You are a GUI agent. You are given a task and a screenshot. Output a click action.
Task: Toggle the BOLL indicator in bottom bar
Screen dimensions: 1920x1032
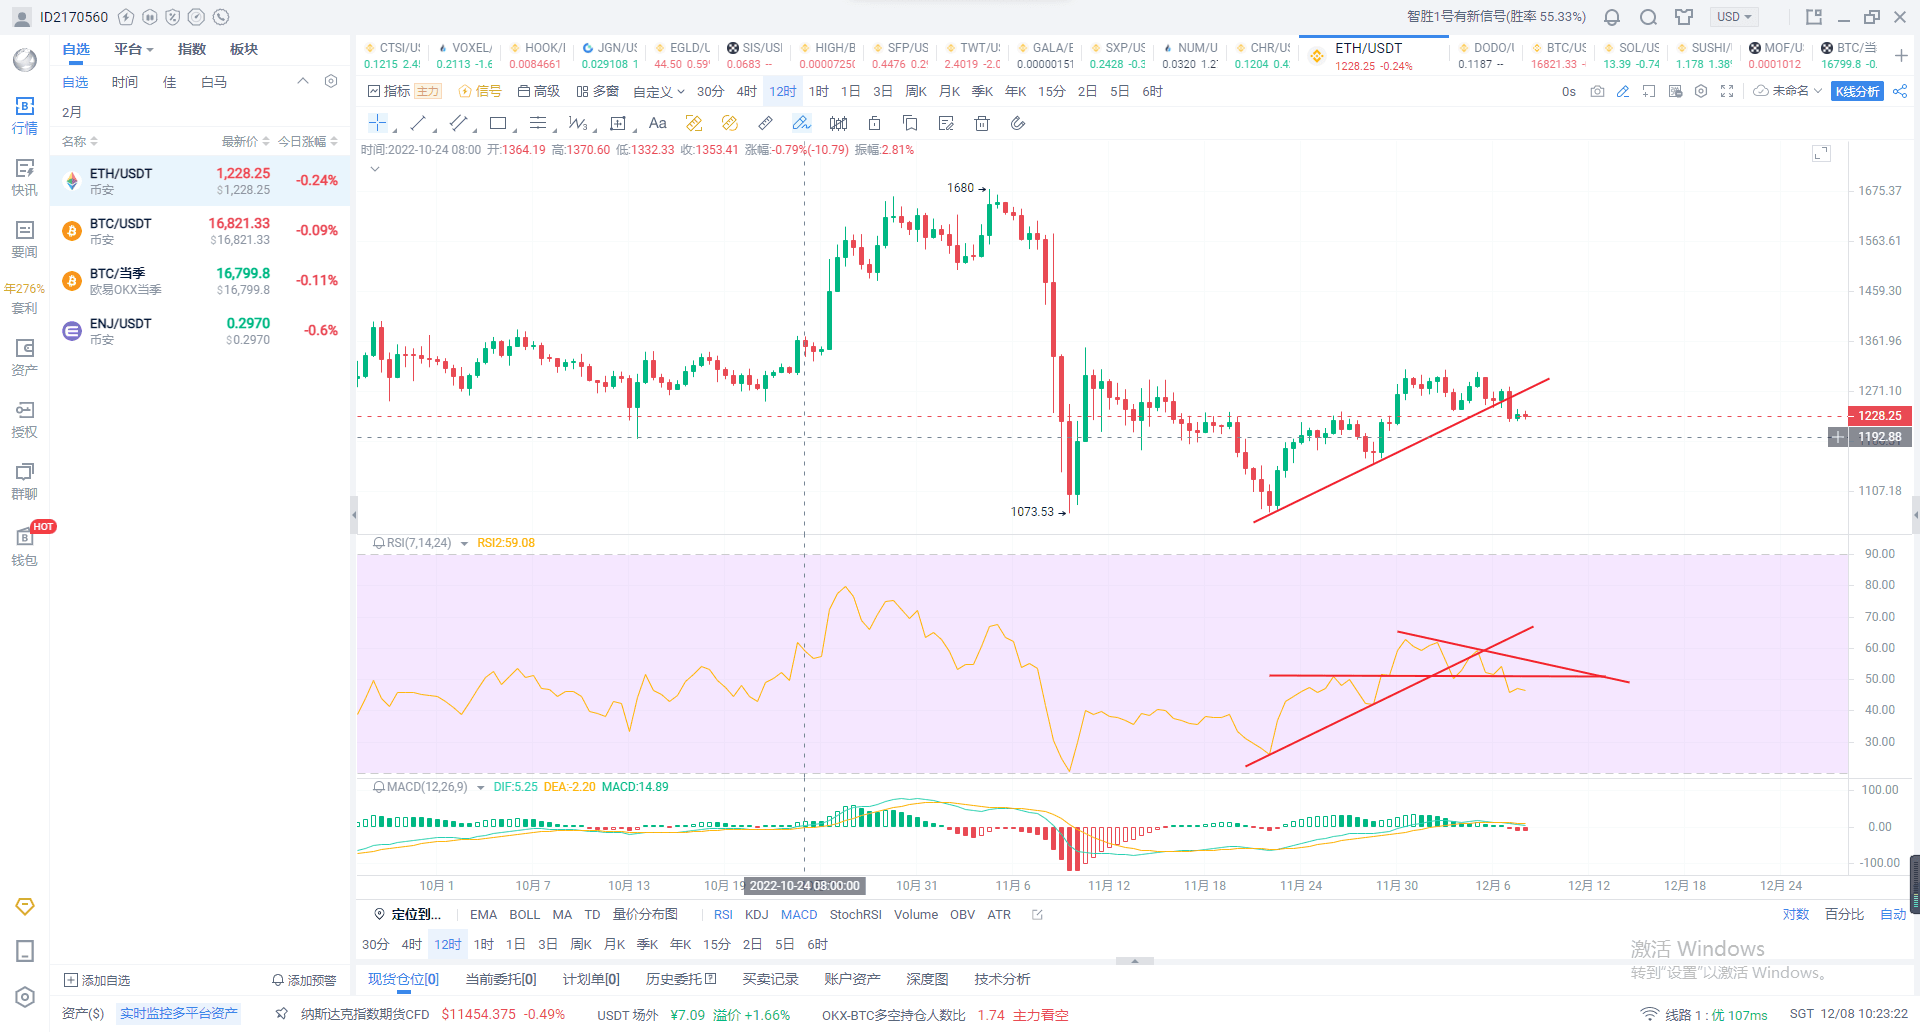tap(524, 914)
